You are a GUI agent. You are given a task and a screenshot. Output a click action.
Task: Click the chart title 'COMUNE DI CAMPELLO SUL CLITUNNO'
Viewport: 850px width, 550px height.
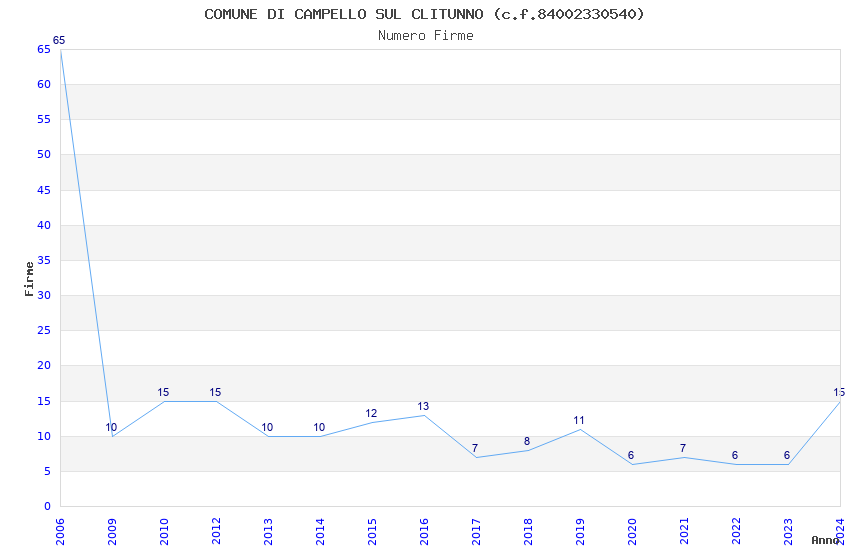pyautogui.click(x=344, y=14)
